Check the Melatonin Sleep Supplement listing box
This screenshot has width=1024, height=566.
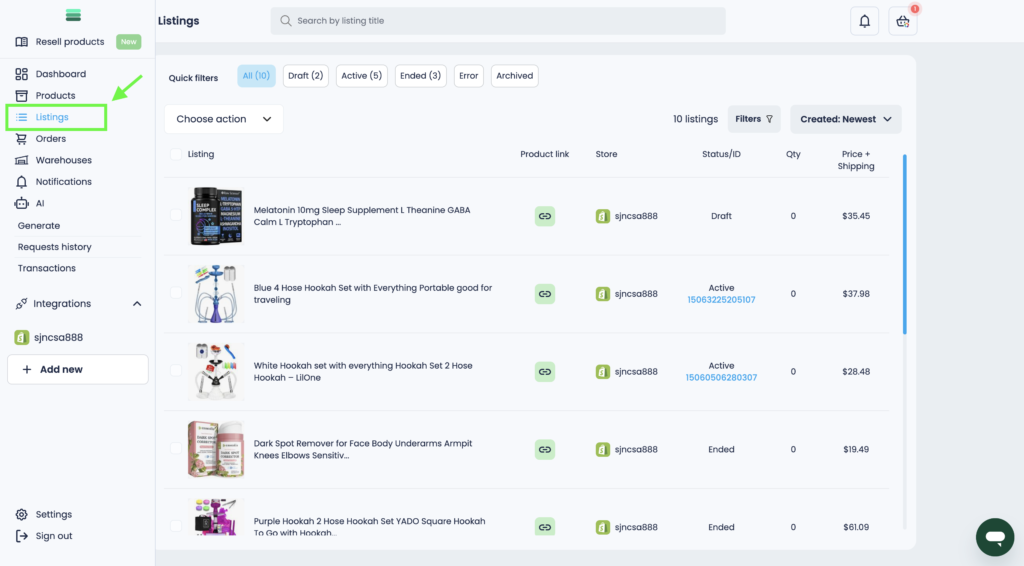pyautogui.click(x=176, y=216)
